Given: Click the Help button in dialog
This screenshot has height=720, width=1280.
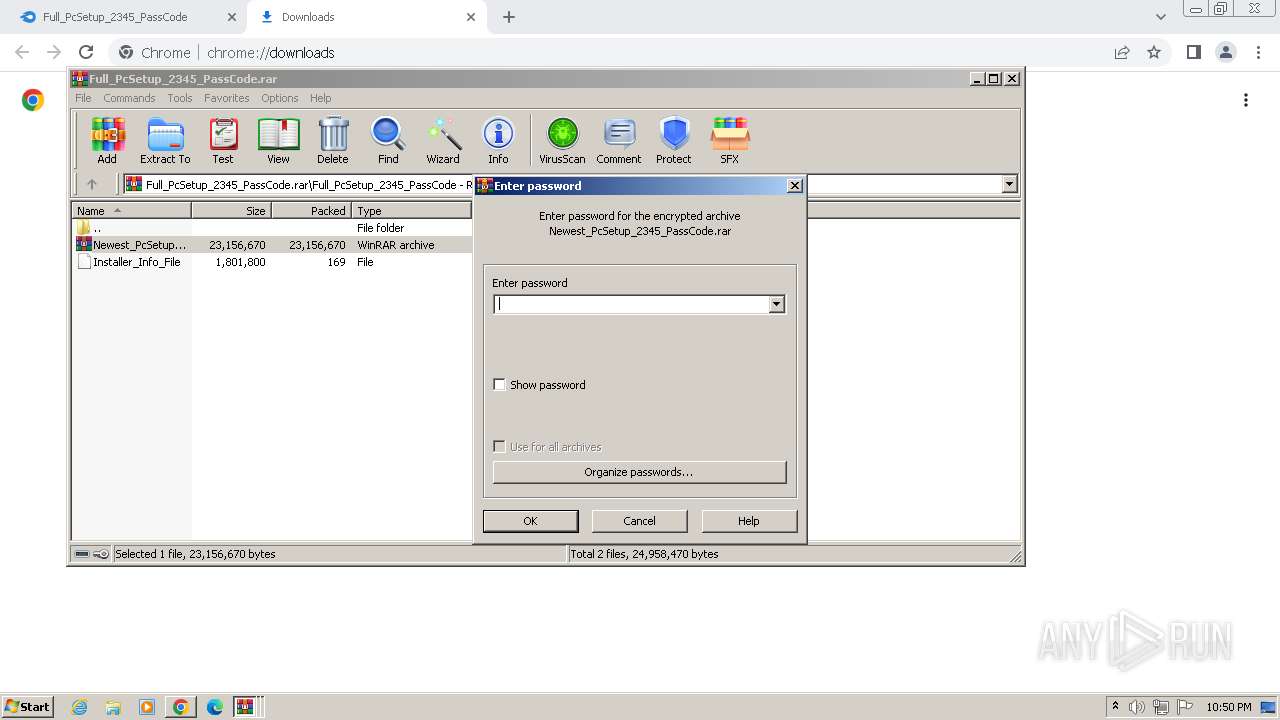Looking at the screenshot, I should tap(749, 521).
